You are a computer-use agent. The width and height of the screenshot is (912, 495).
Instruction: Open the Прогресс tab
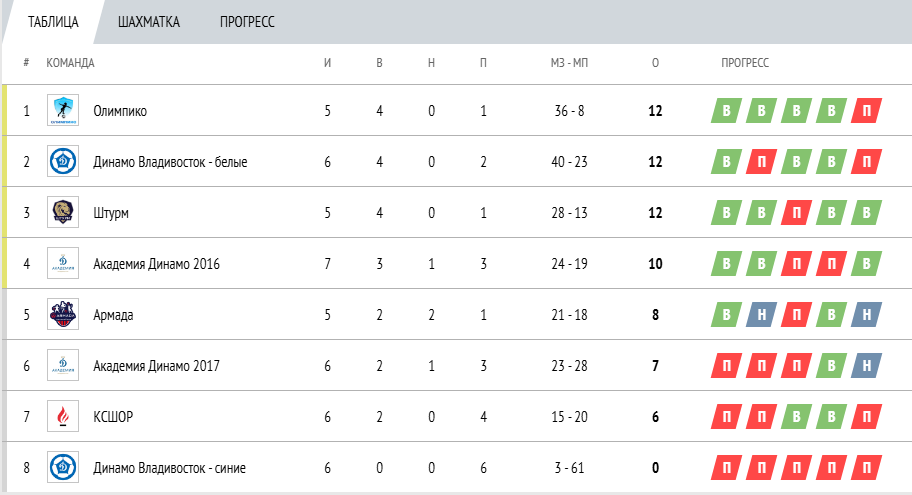coord(247,22)
